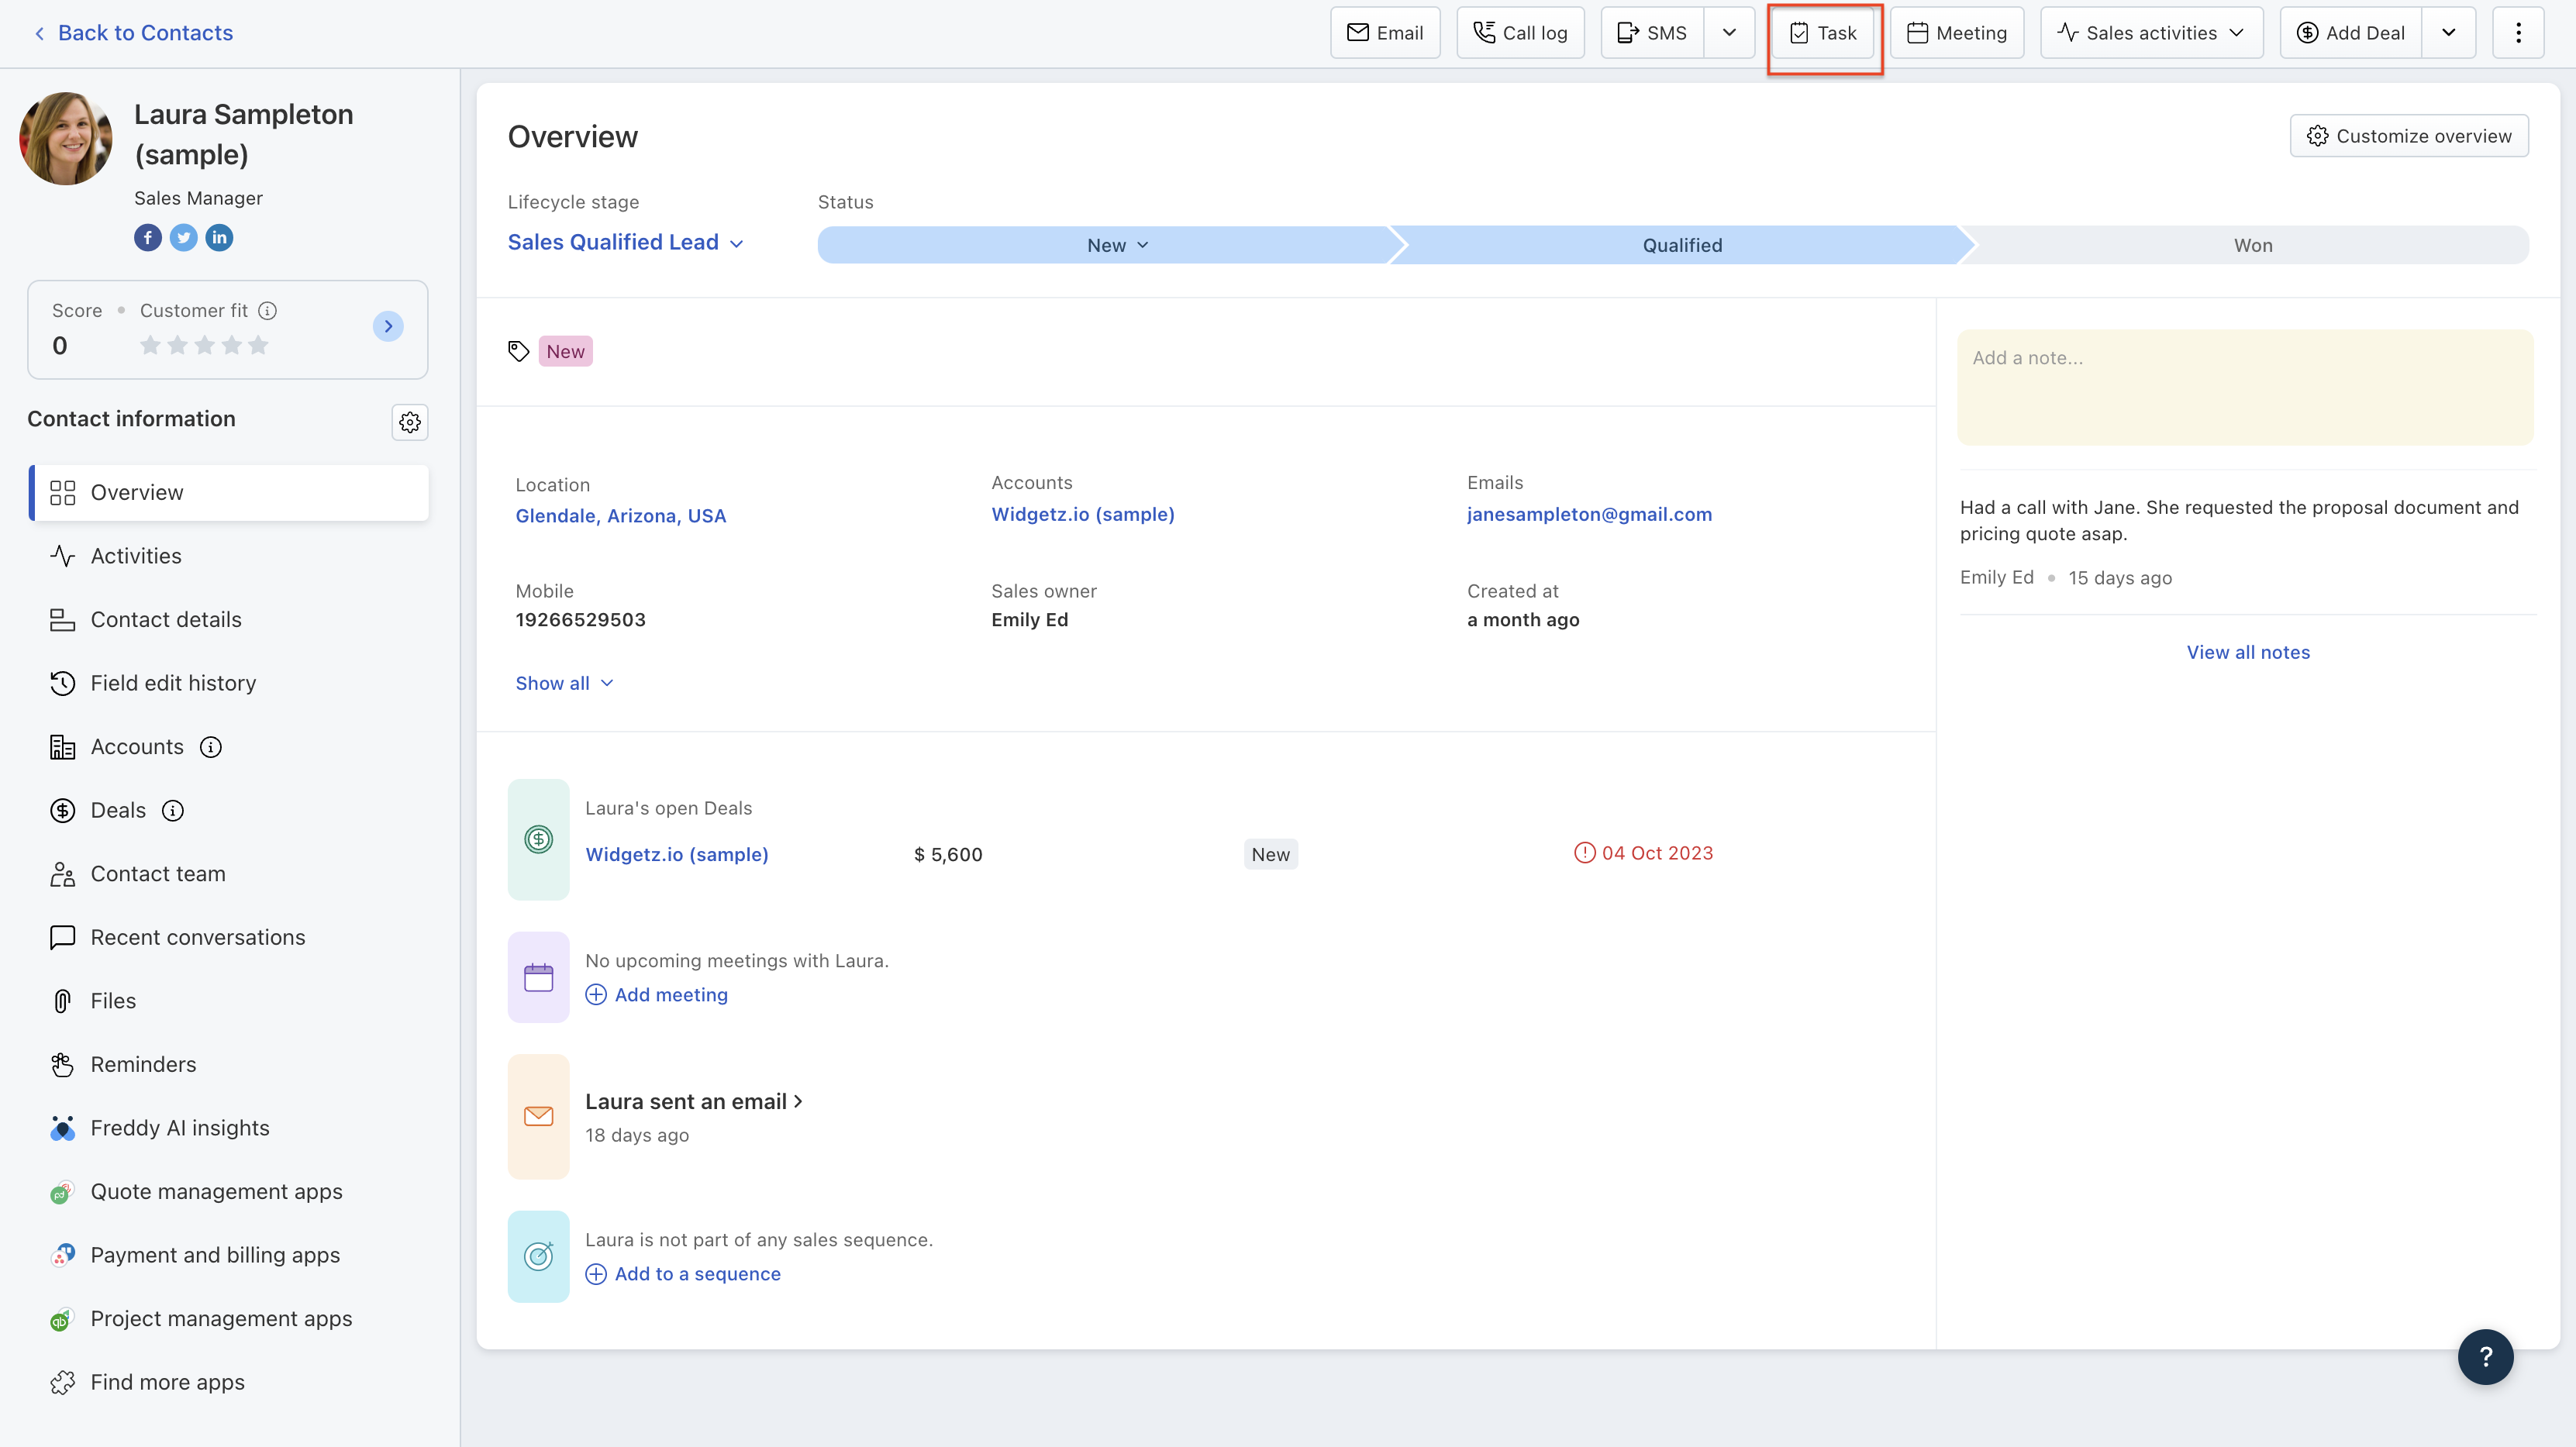Open contact information settings gear

[409, 422]
